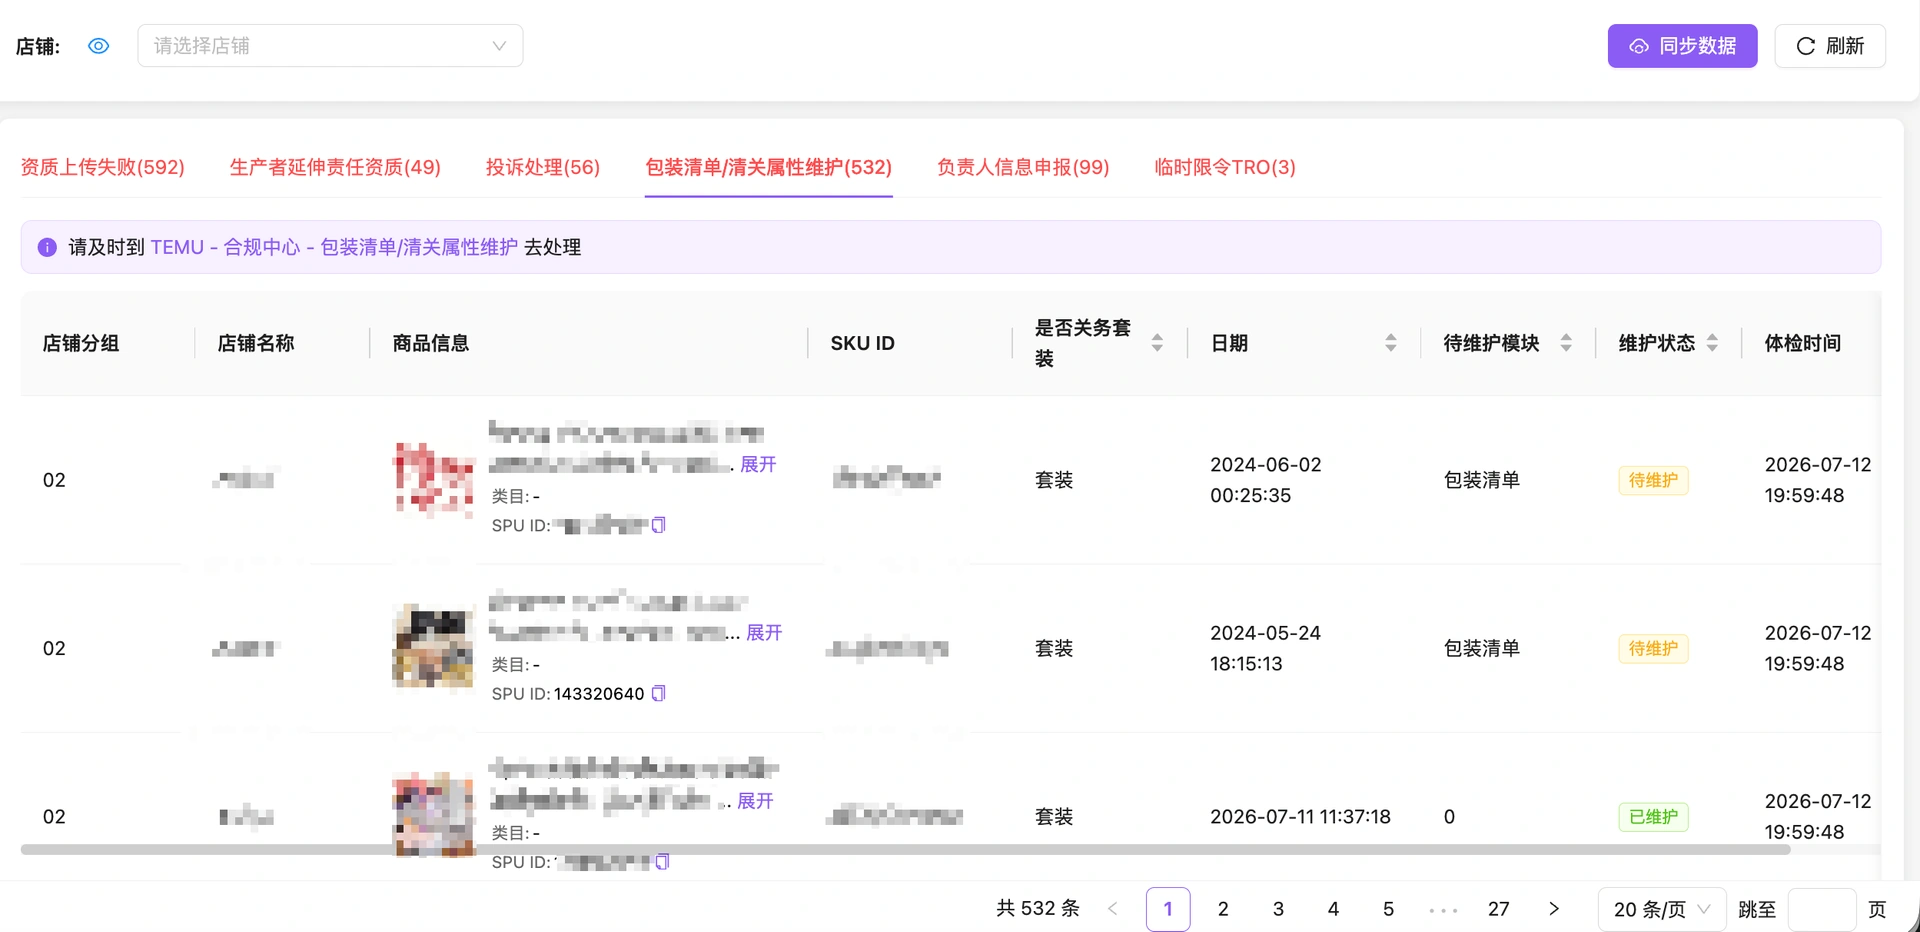
Task: Click the info icon in the notice banner
Action: 47,247
